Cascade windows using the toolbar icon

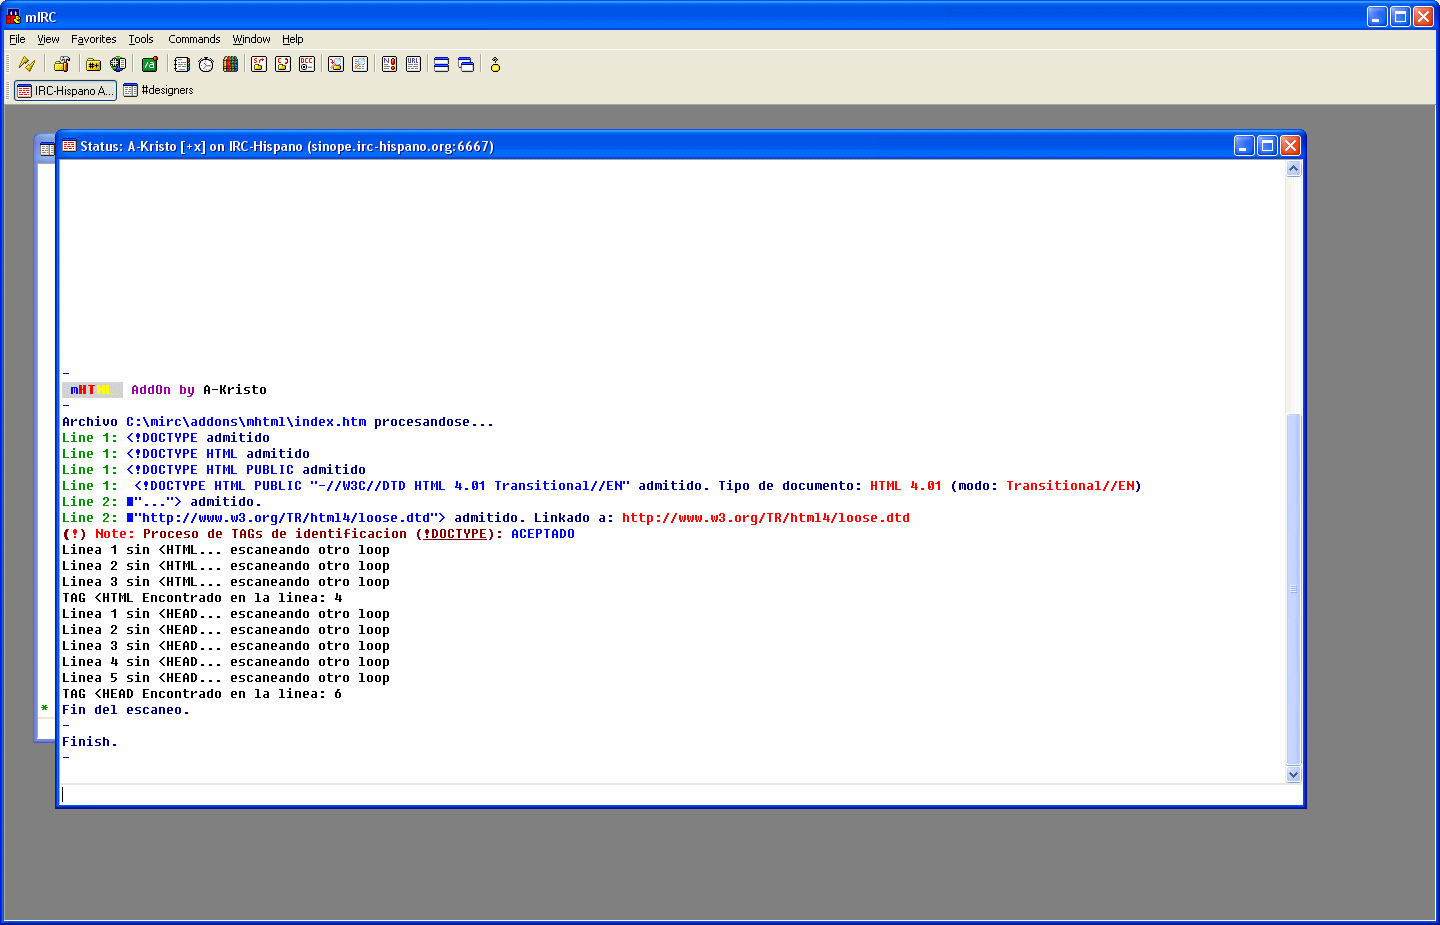point(466,64)
